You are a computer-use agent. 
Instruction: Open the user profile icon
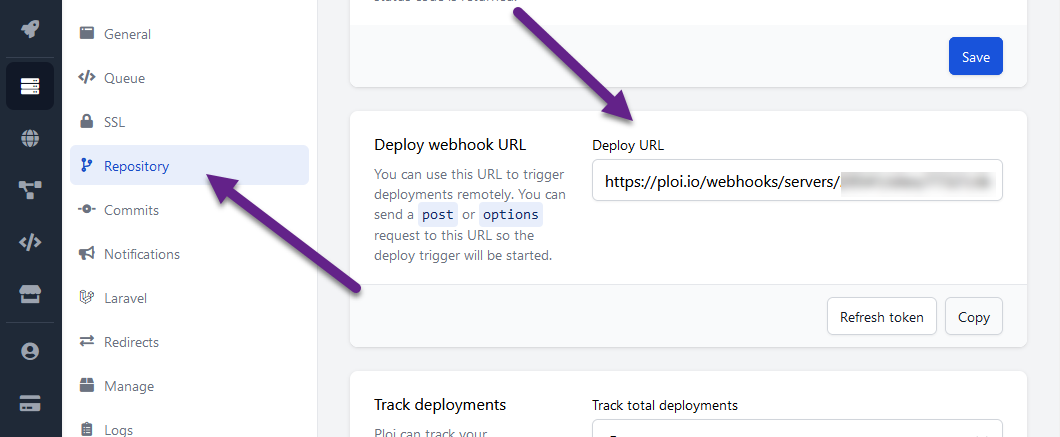point(30,351)
